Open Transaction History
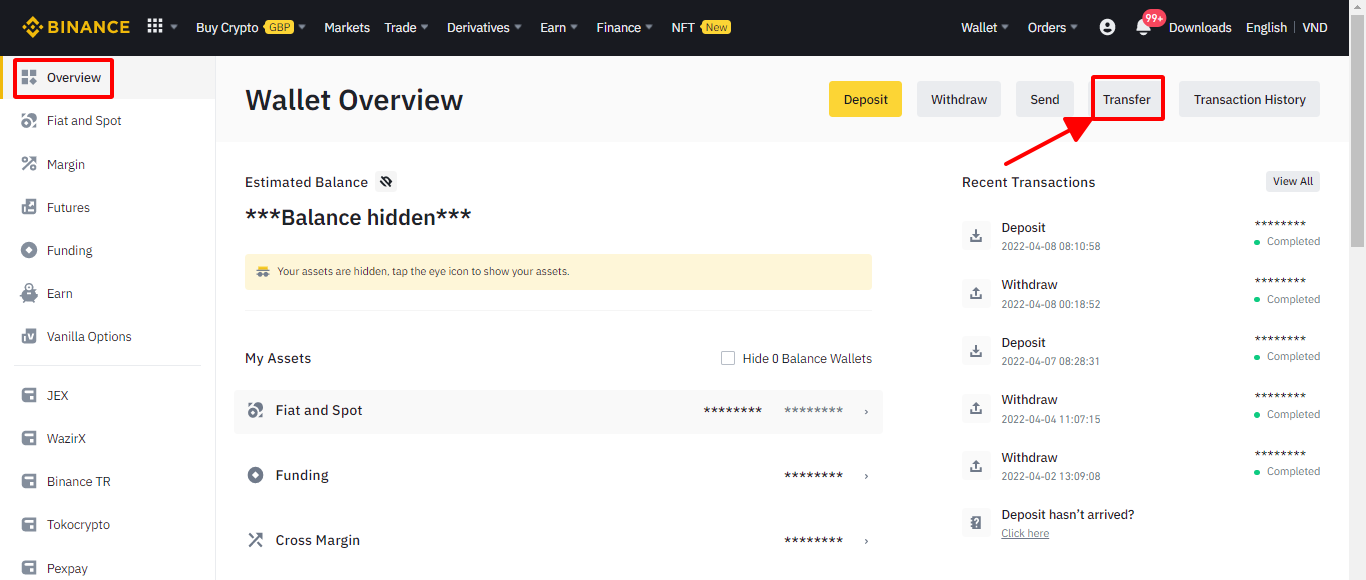The height and width of the screenshot is (580, 1366). pos(1250,99)
